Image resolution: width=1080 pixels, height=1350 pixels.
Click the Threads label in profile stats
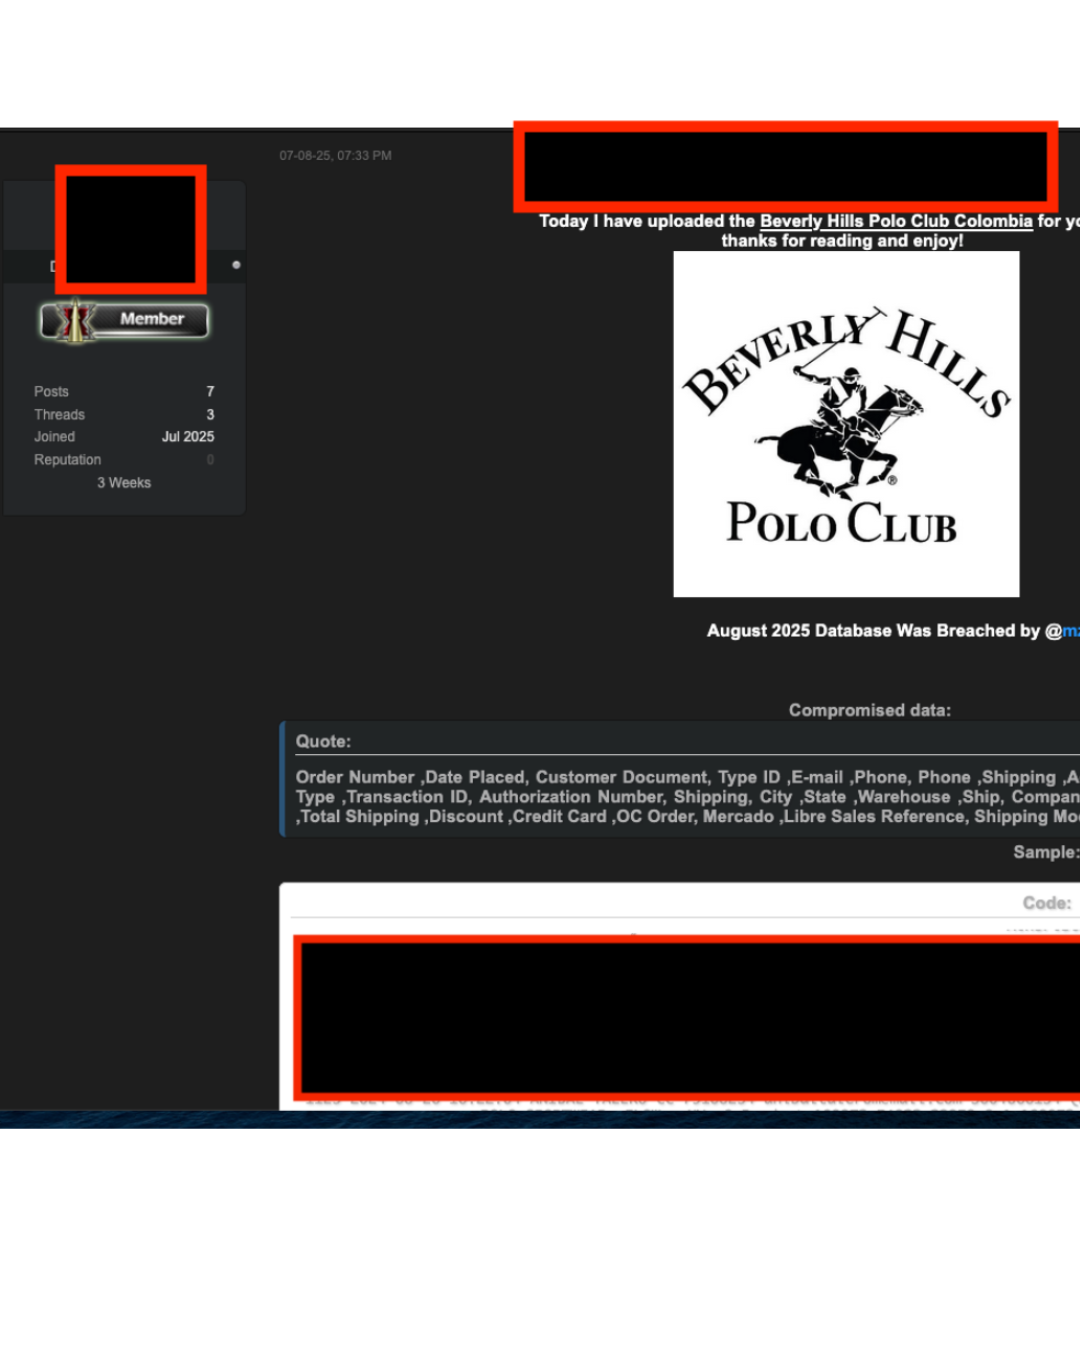(x=59, y=414)
